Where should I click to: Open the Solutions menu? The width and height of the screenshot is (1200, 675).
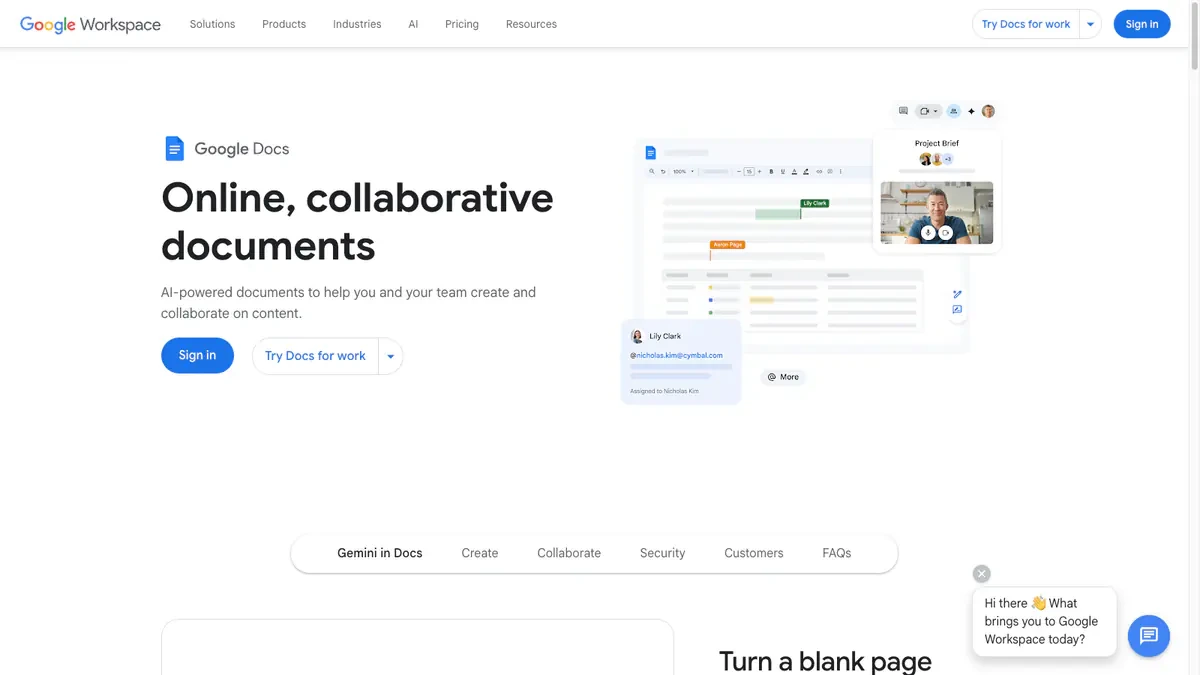[x=212, y=24]
